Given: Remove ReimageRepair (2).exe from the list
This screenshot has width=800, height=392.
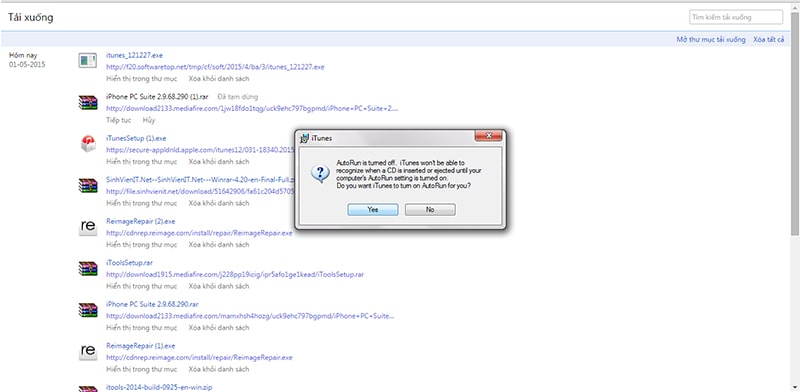Looking at the screenshot, I should (219, 245).
